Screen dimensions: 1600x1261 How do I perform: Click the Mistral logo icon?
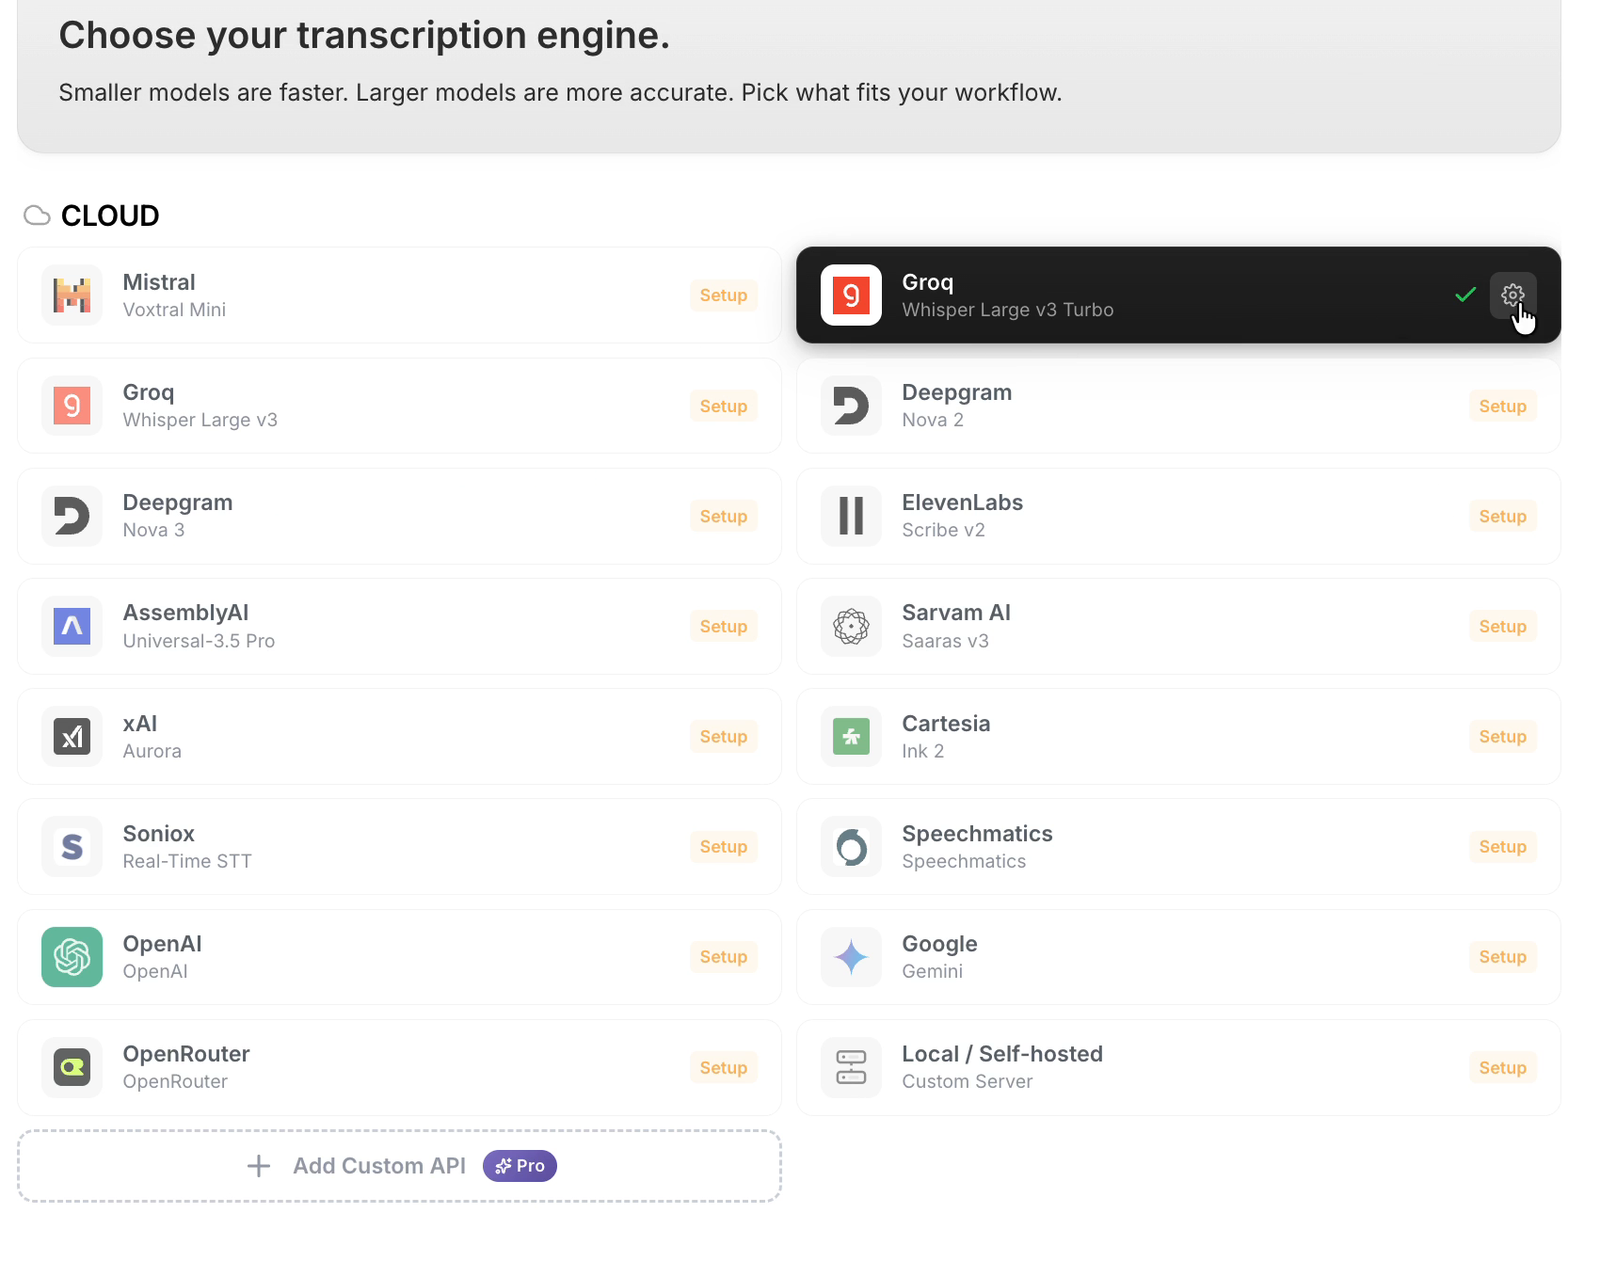coord(72,295)
